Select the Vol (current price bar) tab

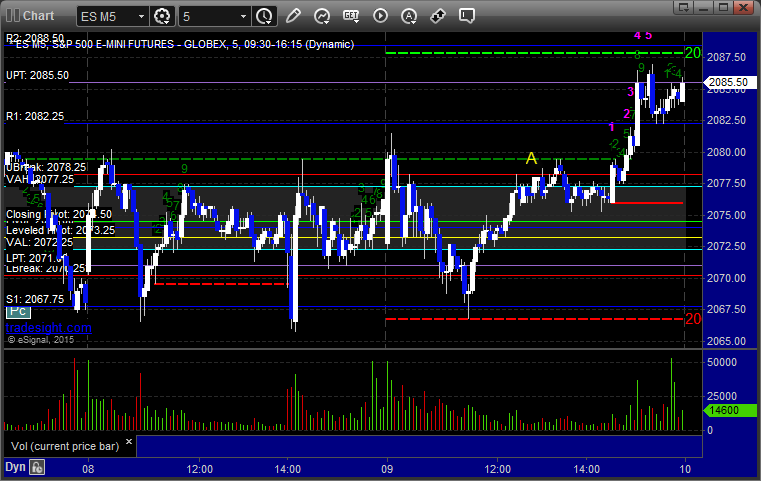coord(65,446)
